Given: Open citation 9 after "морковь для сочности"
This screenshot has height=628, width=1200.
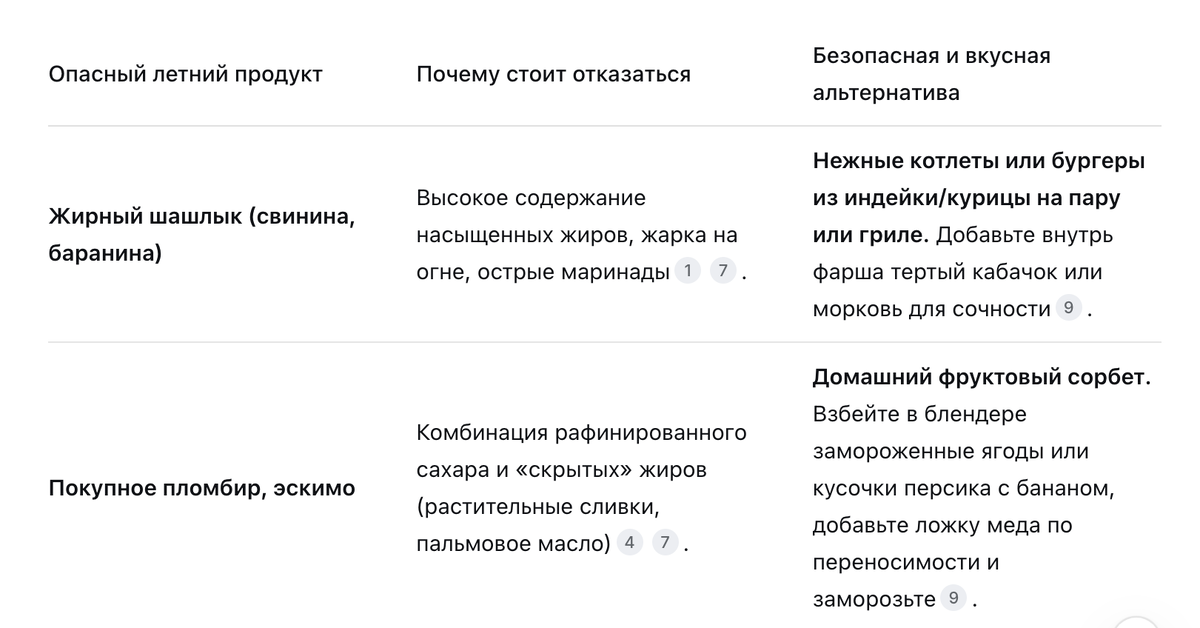Looking at the screenshot, I should pos(1068,308).
